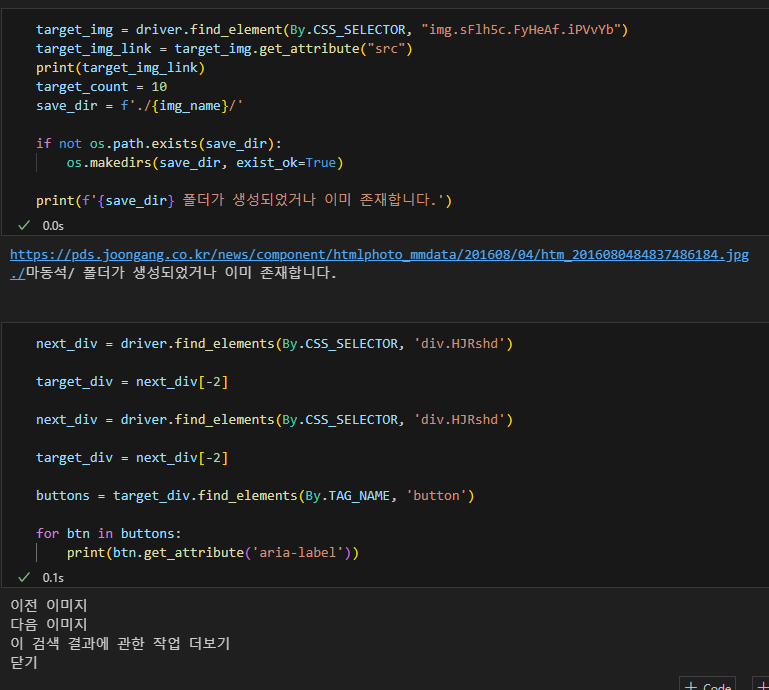
Task: Click the 'save_dir = f'./{img_name}/'' line
Action: 139,106
